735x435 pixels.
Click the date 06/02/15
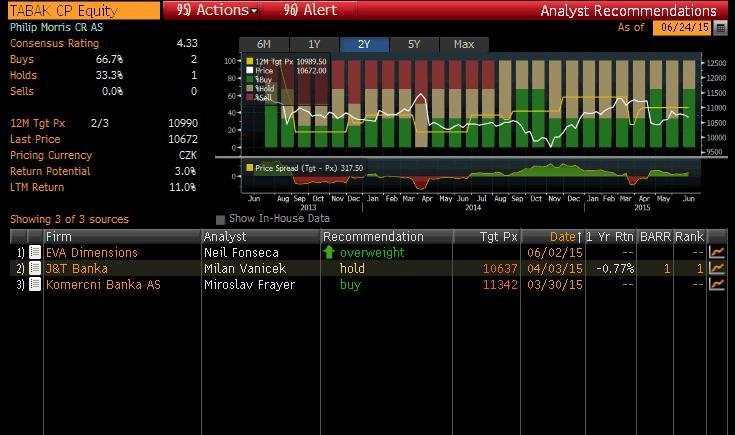pos(555,253)
